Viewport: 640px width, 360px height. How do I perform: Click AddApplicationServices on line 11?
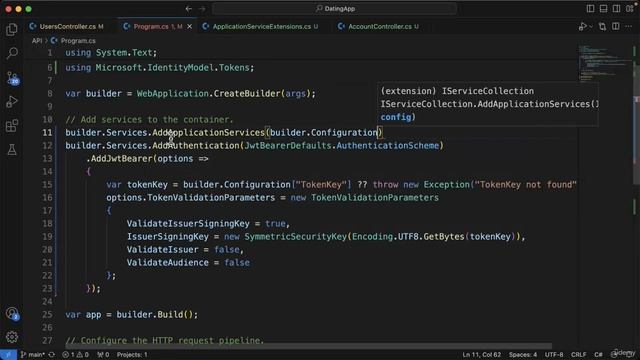coord(209,133)
